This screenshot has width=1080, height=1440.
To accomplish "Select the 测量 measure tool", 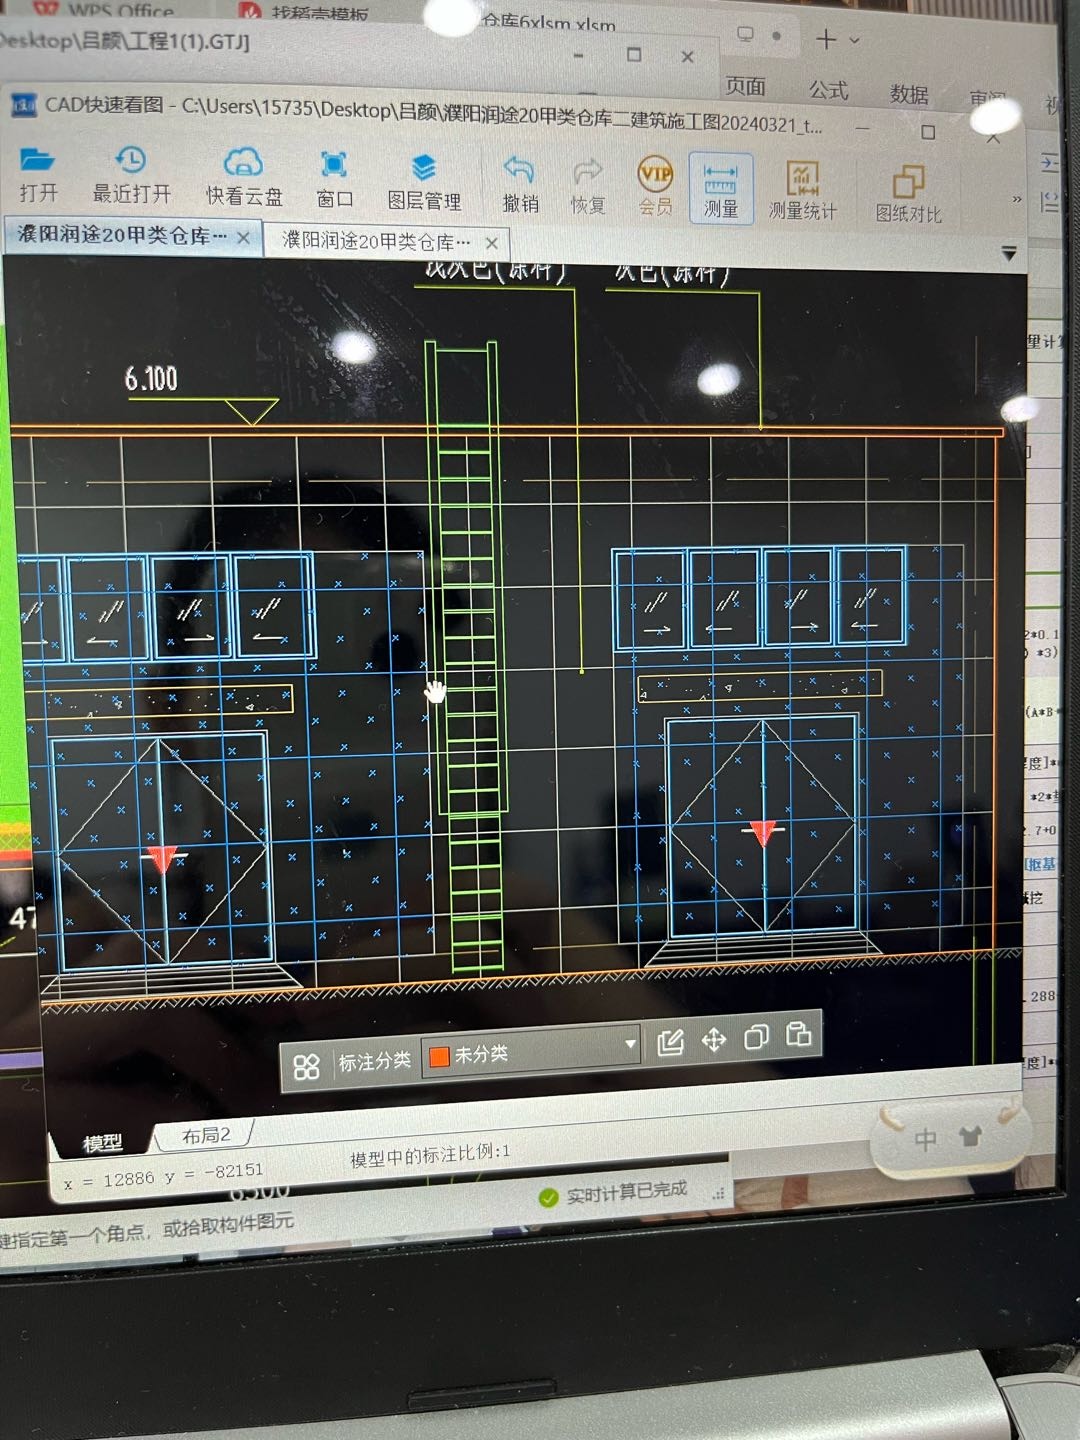I will 720,189.
